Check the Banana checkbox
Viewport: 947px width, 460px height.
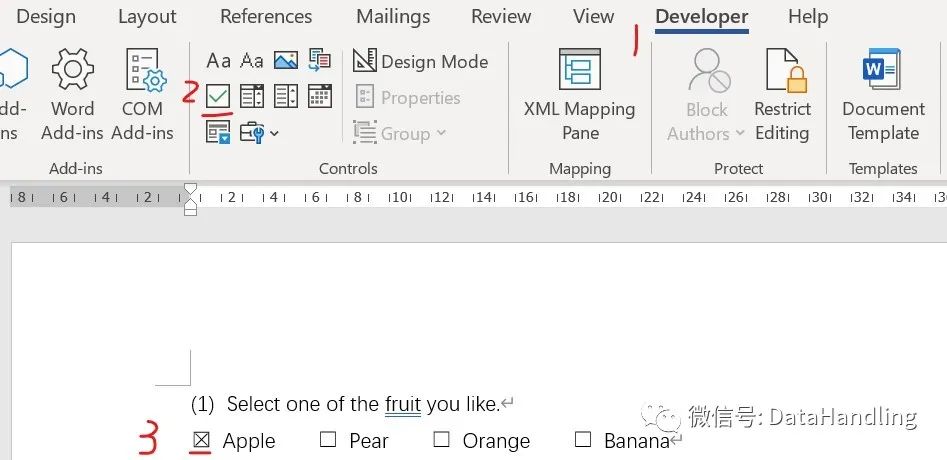point(583,440)
